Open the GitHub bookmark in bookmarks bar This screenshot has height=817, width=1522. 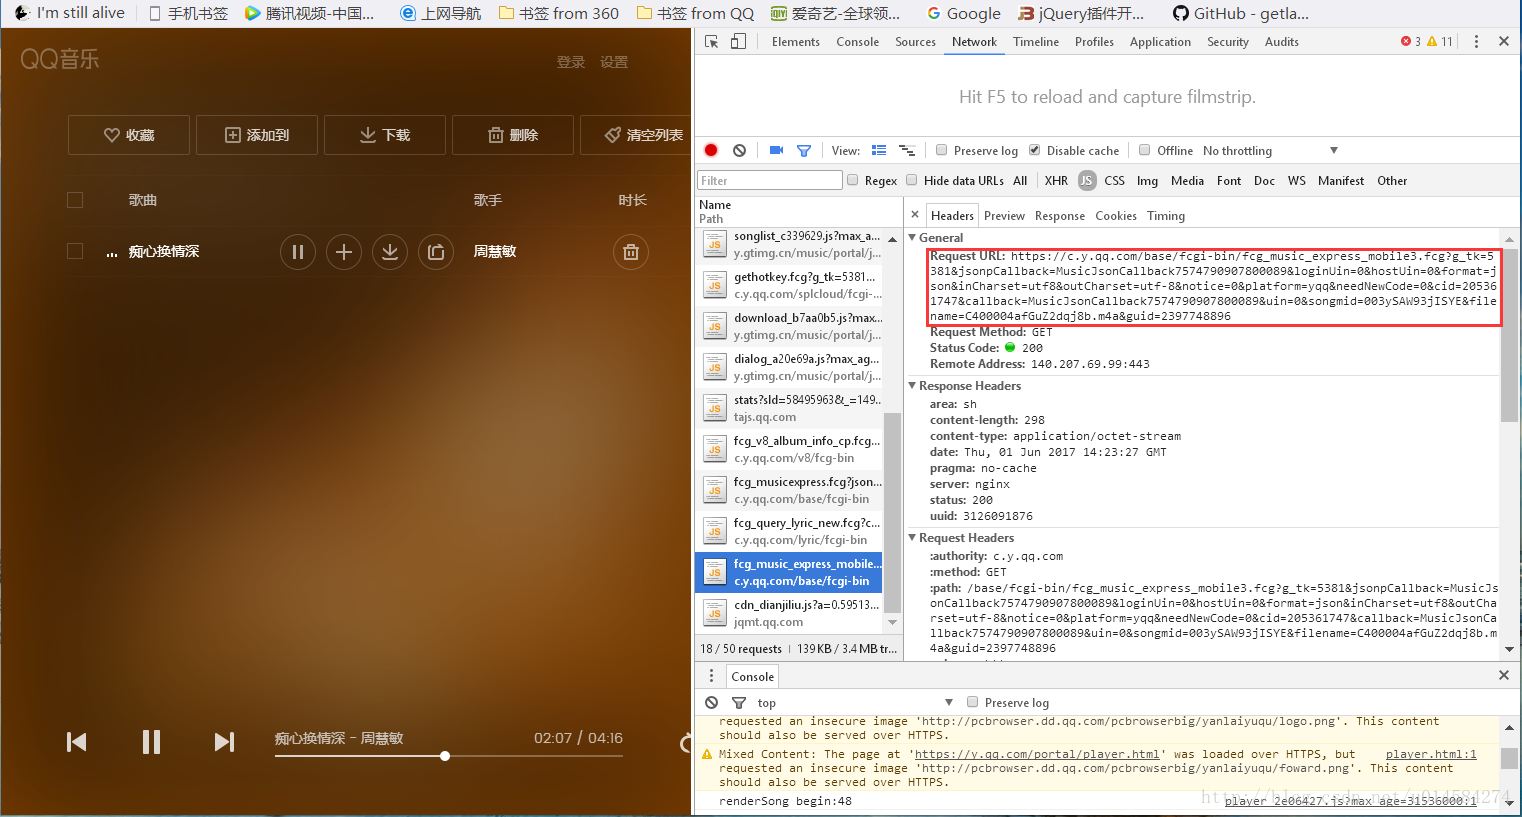(1241, 13)
